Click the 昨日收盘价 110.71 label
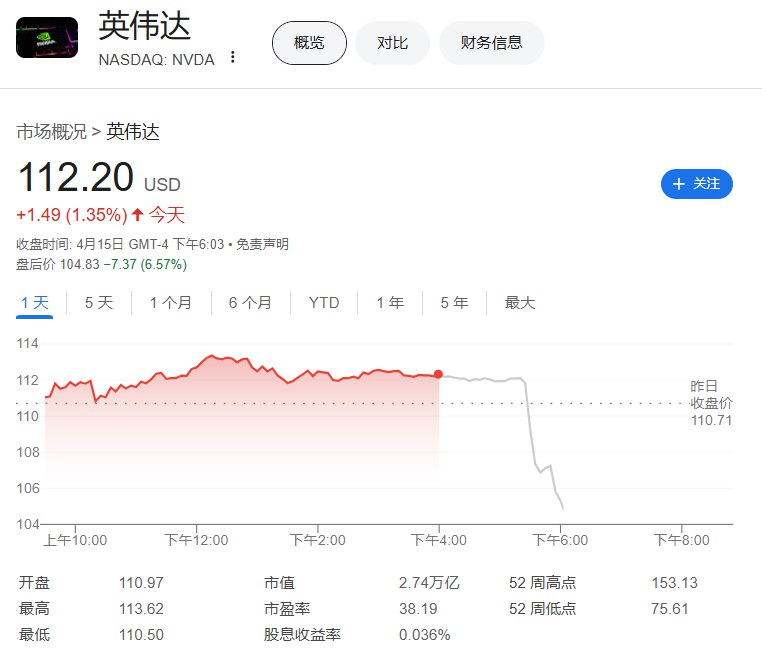The height and width of the screenshot is (660, 762). click(711, 403)
